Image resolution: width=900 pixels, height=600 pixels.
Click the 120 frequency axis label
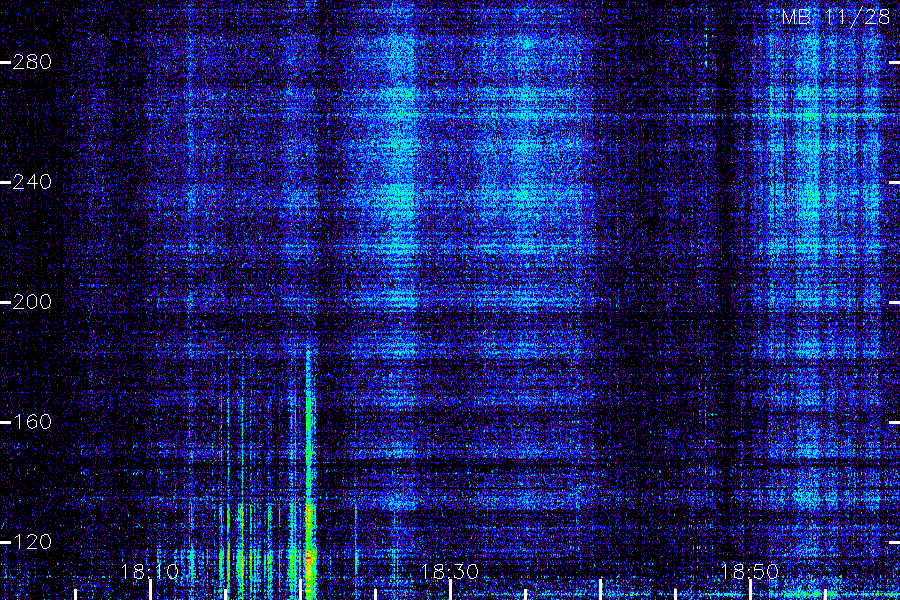pos(32,541)
